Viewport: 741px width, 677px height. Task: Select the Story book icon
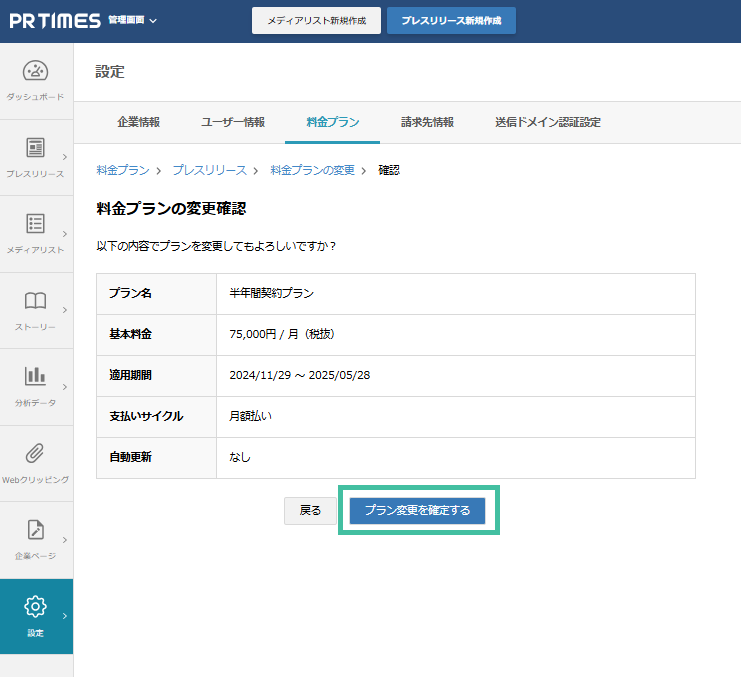coord(35,301)
